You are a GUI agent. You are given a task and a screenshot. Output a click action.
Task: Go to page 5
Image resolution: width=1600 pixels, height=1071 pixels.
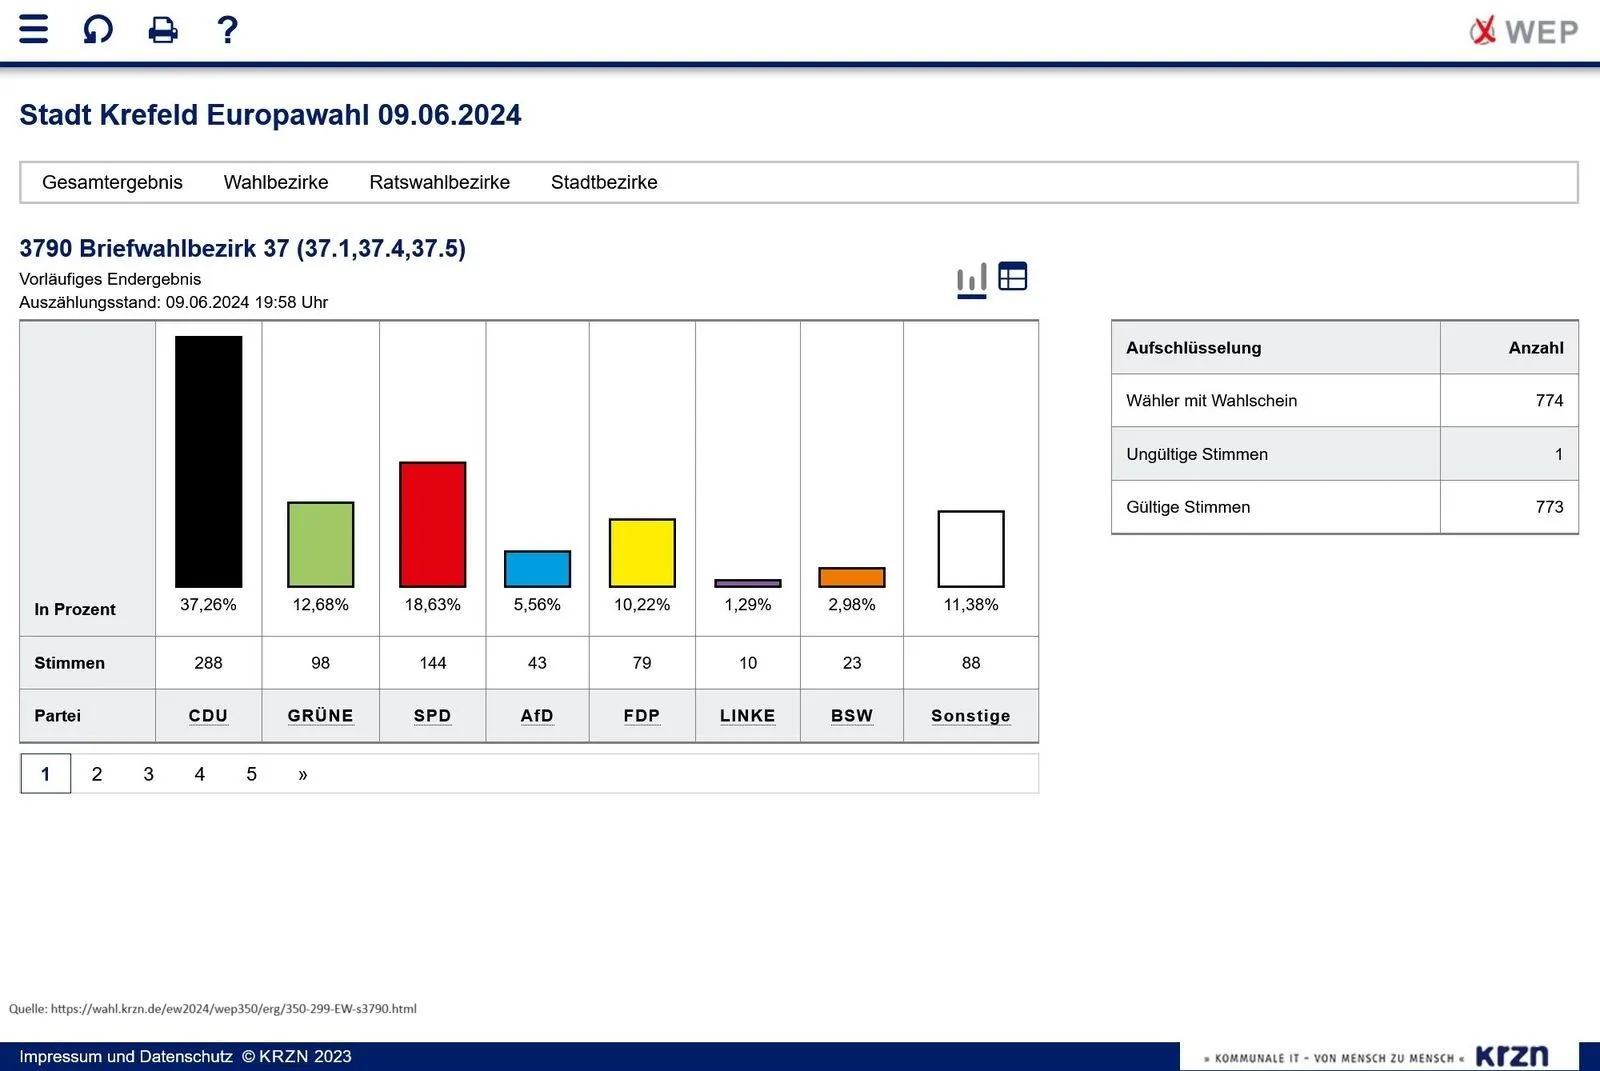click(251, 774)
